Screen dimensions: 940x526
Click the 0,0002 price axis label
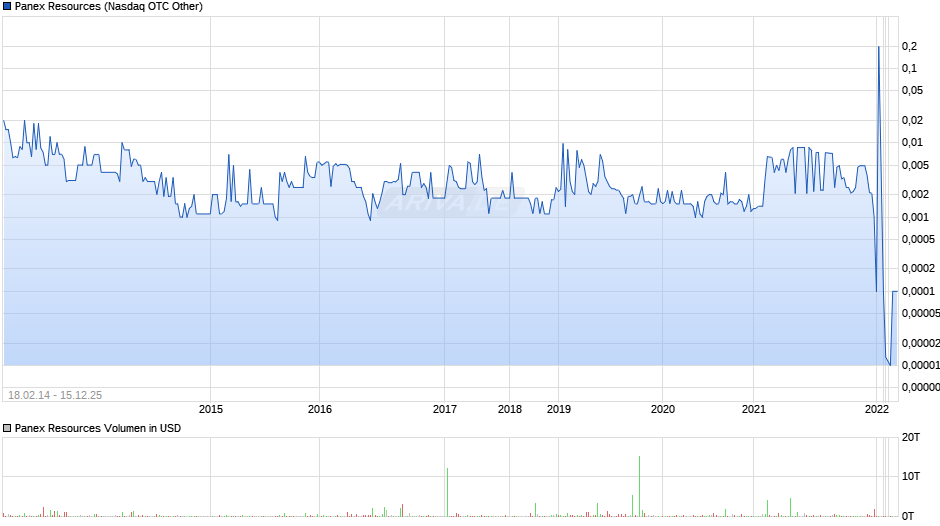[918, 268]
